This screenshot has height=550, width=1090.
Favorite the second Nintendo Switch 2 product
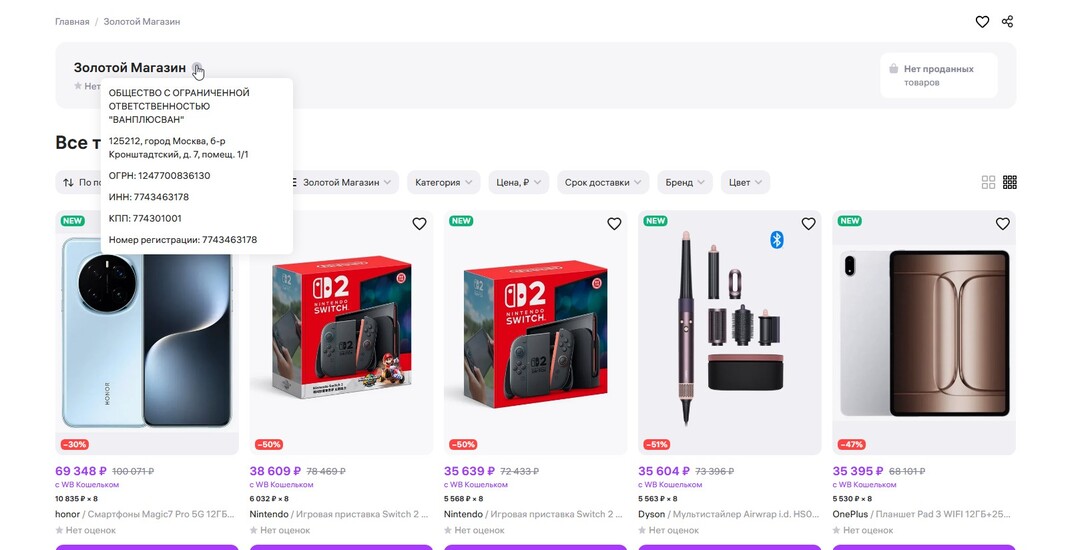click(614, 224)
